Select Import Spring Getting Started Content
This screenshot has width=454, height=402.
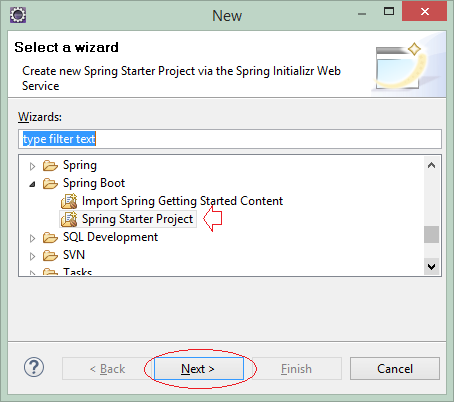point(182,201)
